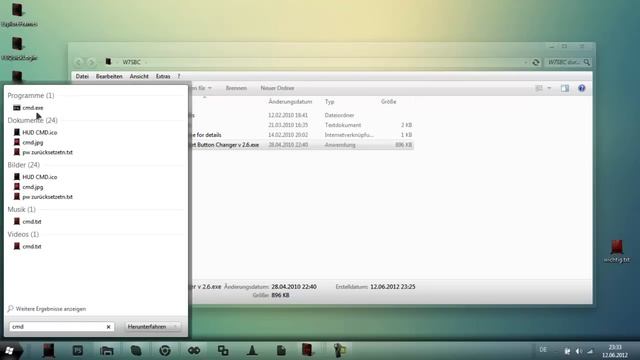Open the Explorer folder icon in the taskbar

click(x=107, y=350)
